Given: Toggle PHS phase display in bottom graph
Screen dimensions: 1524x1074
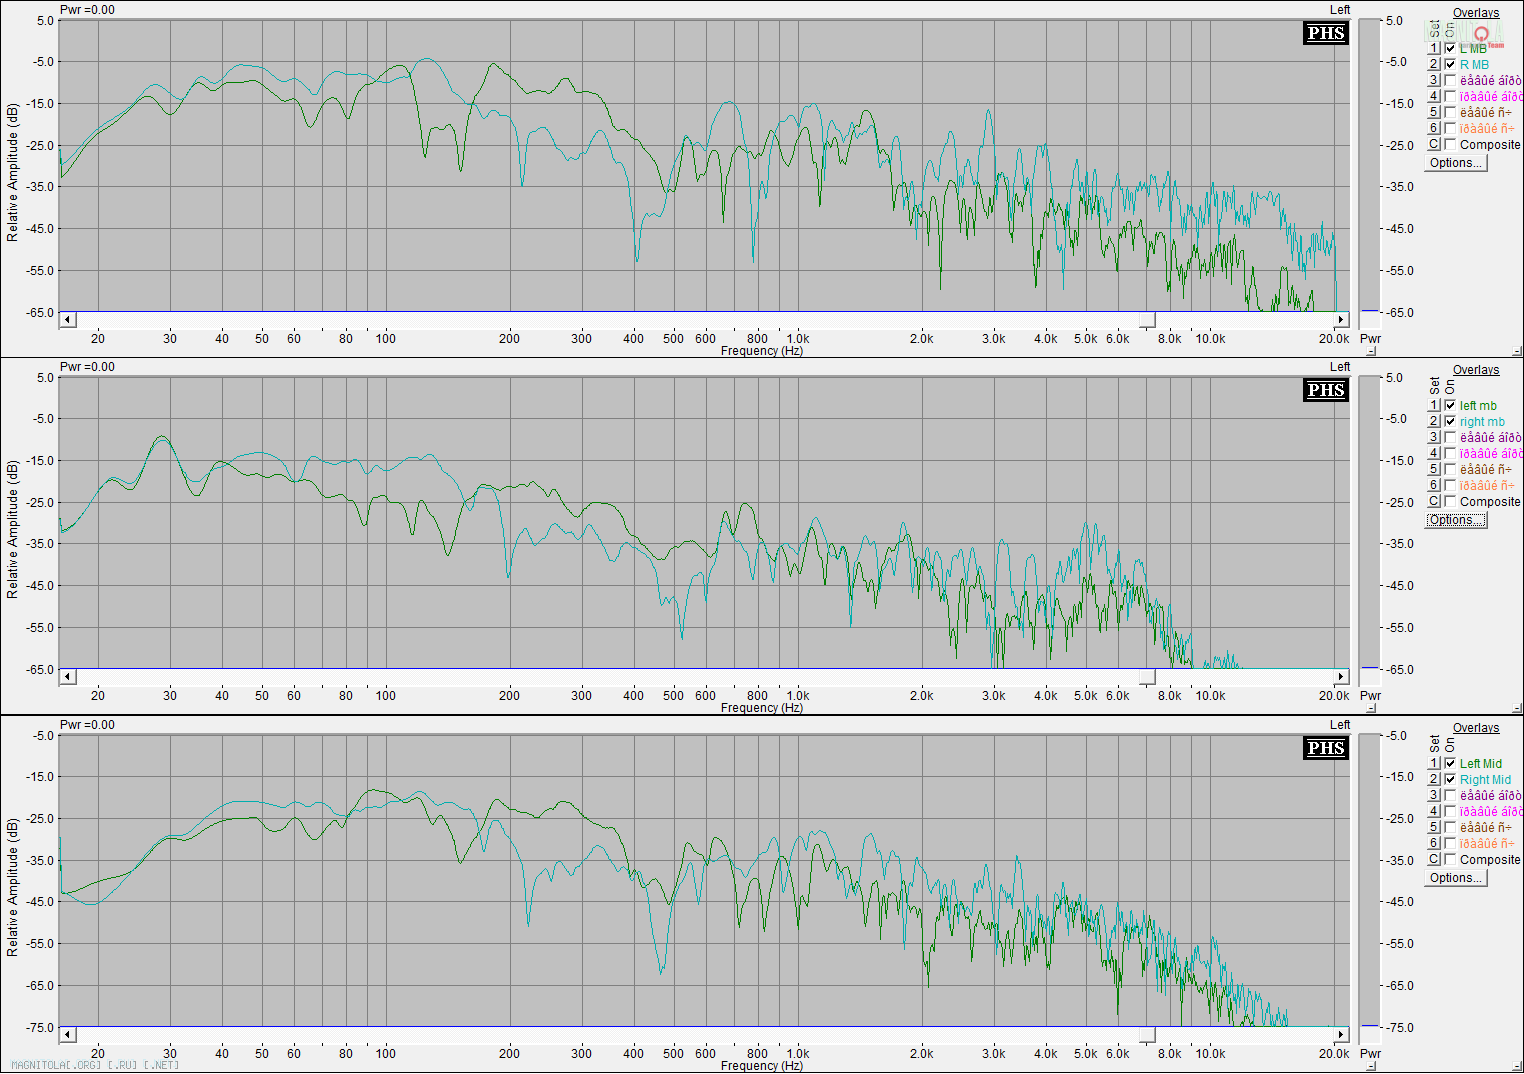Looking at the screenshot, I should point(1326,748).
